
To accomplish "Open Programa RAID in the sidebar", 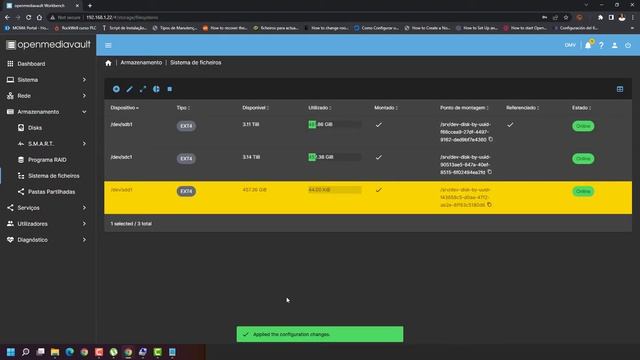I will [x=48, y=160].
